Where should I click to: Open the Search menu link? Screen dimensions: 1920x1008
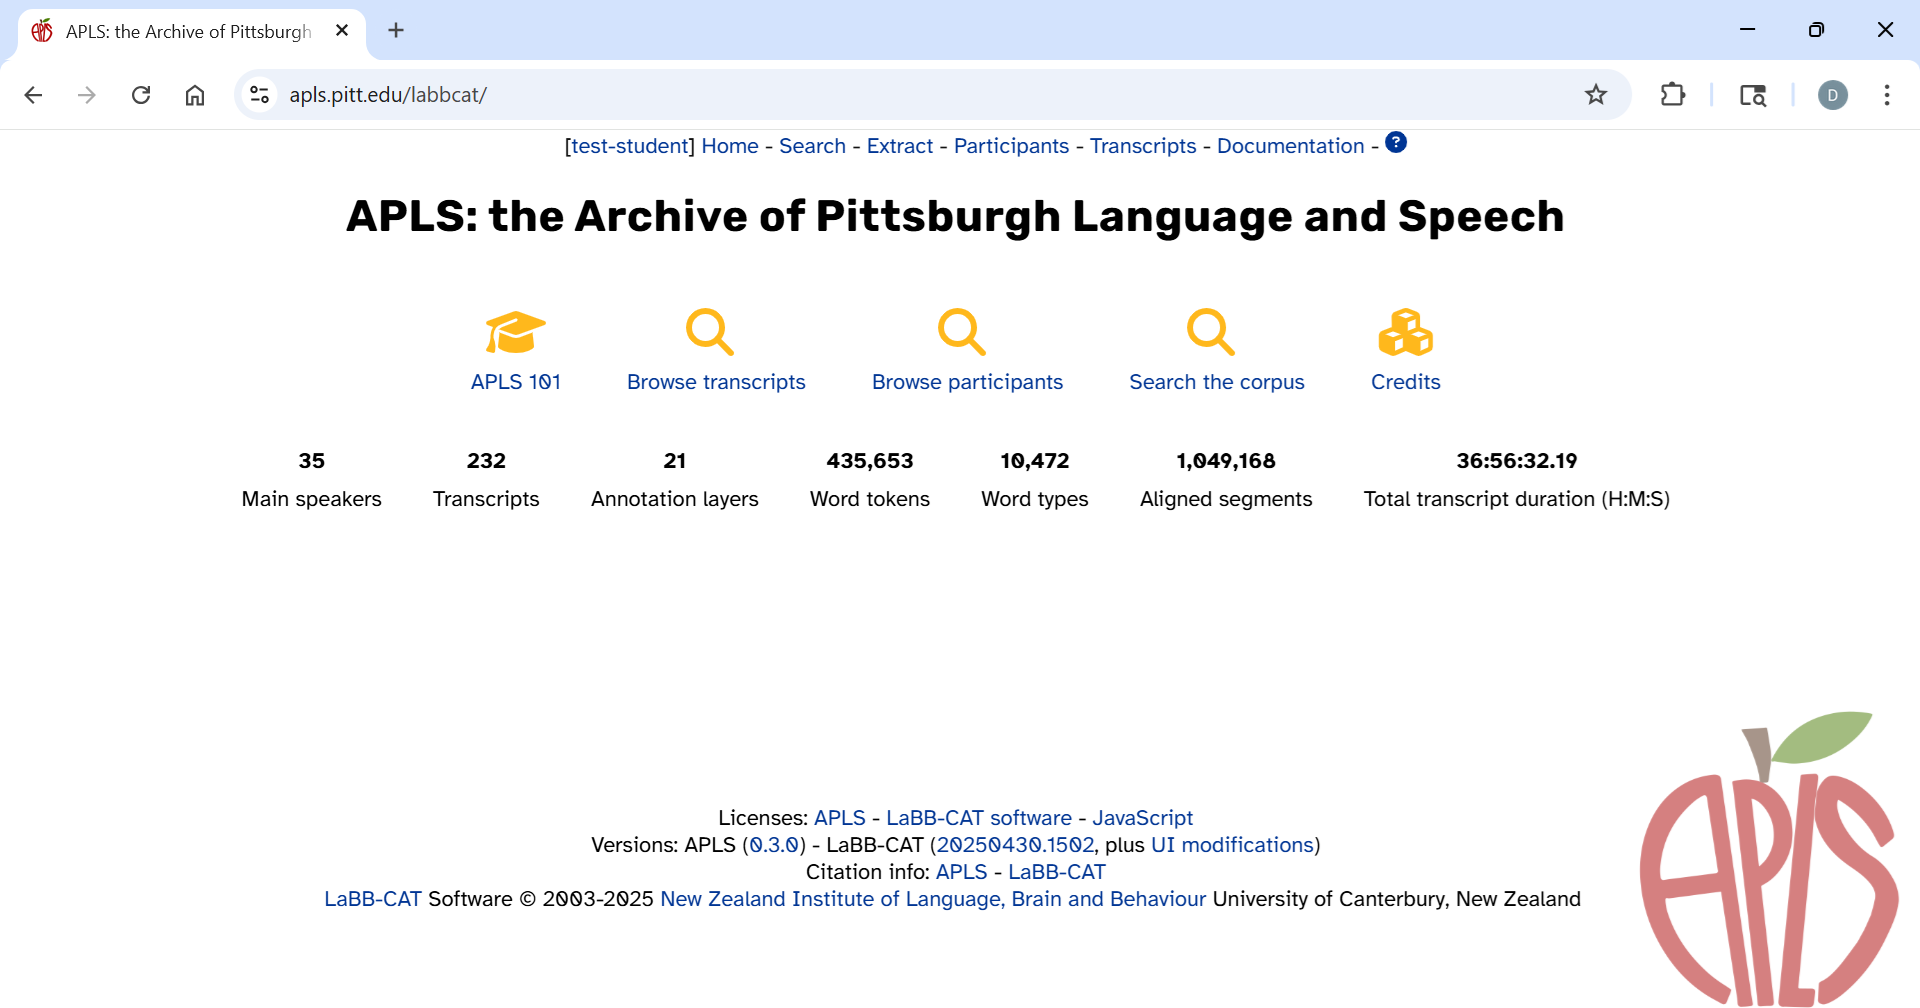point(812,146)
